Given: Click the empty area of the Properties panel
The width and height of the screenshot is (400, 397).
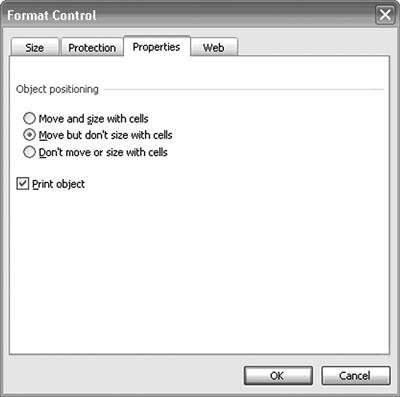Looking at the screenshot, I should (x=200, y=267).
